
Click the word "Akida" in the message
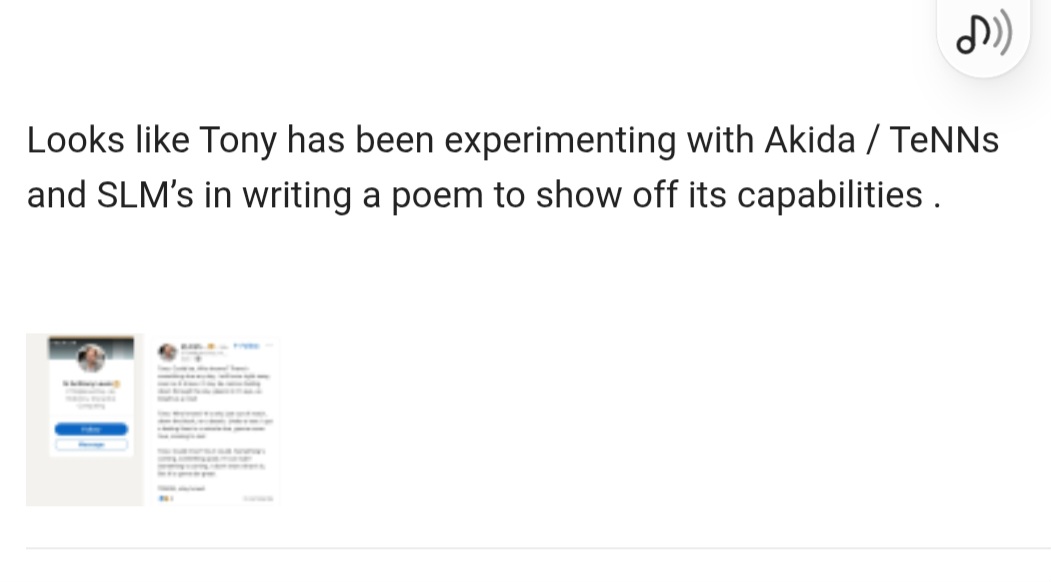(x=810, y=140)
